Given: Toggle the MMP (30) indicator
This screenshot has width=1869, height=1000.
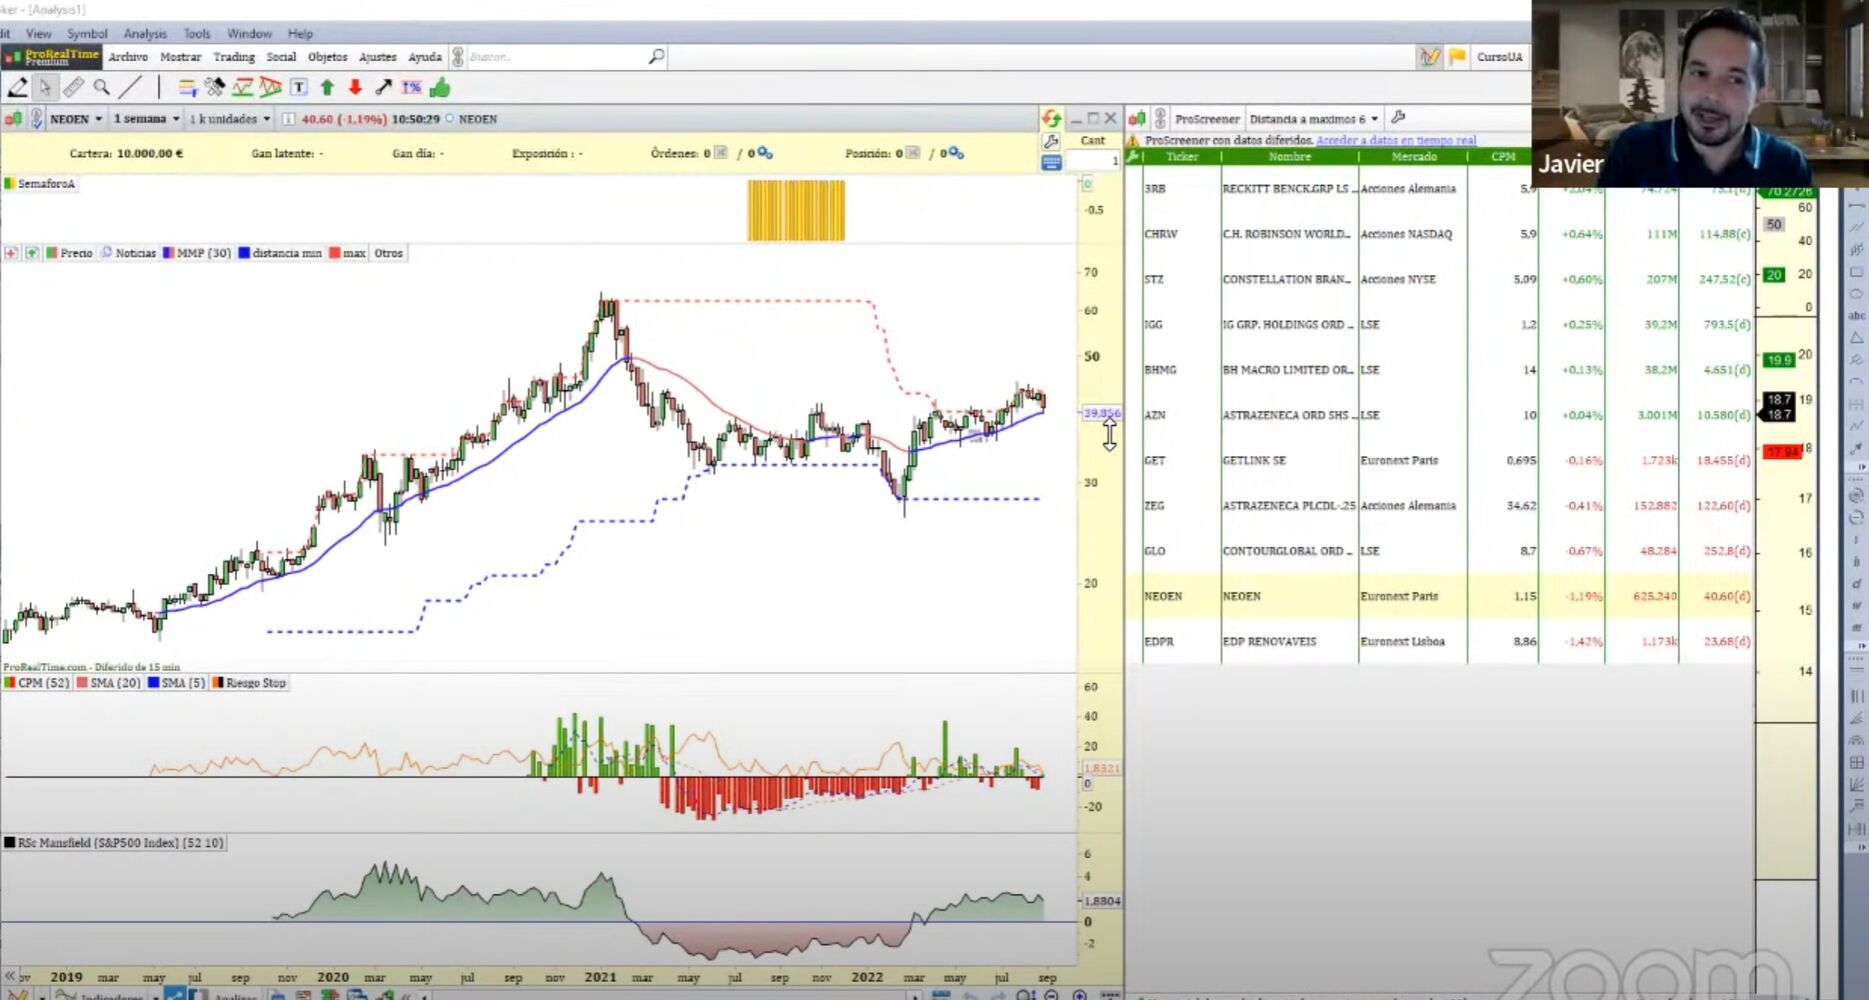Looking at the screenshot, I should (x=202, y=253).
